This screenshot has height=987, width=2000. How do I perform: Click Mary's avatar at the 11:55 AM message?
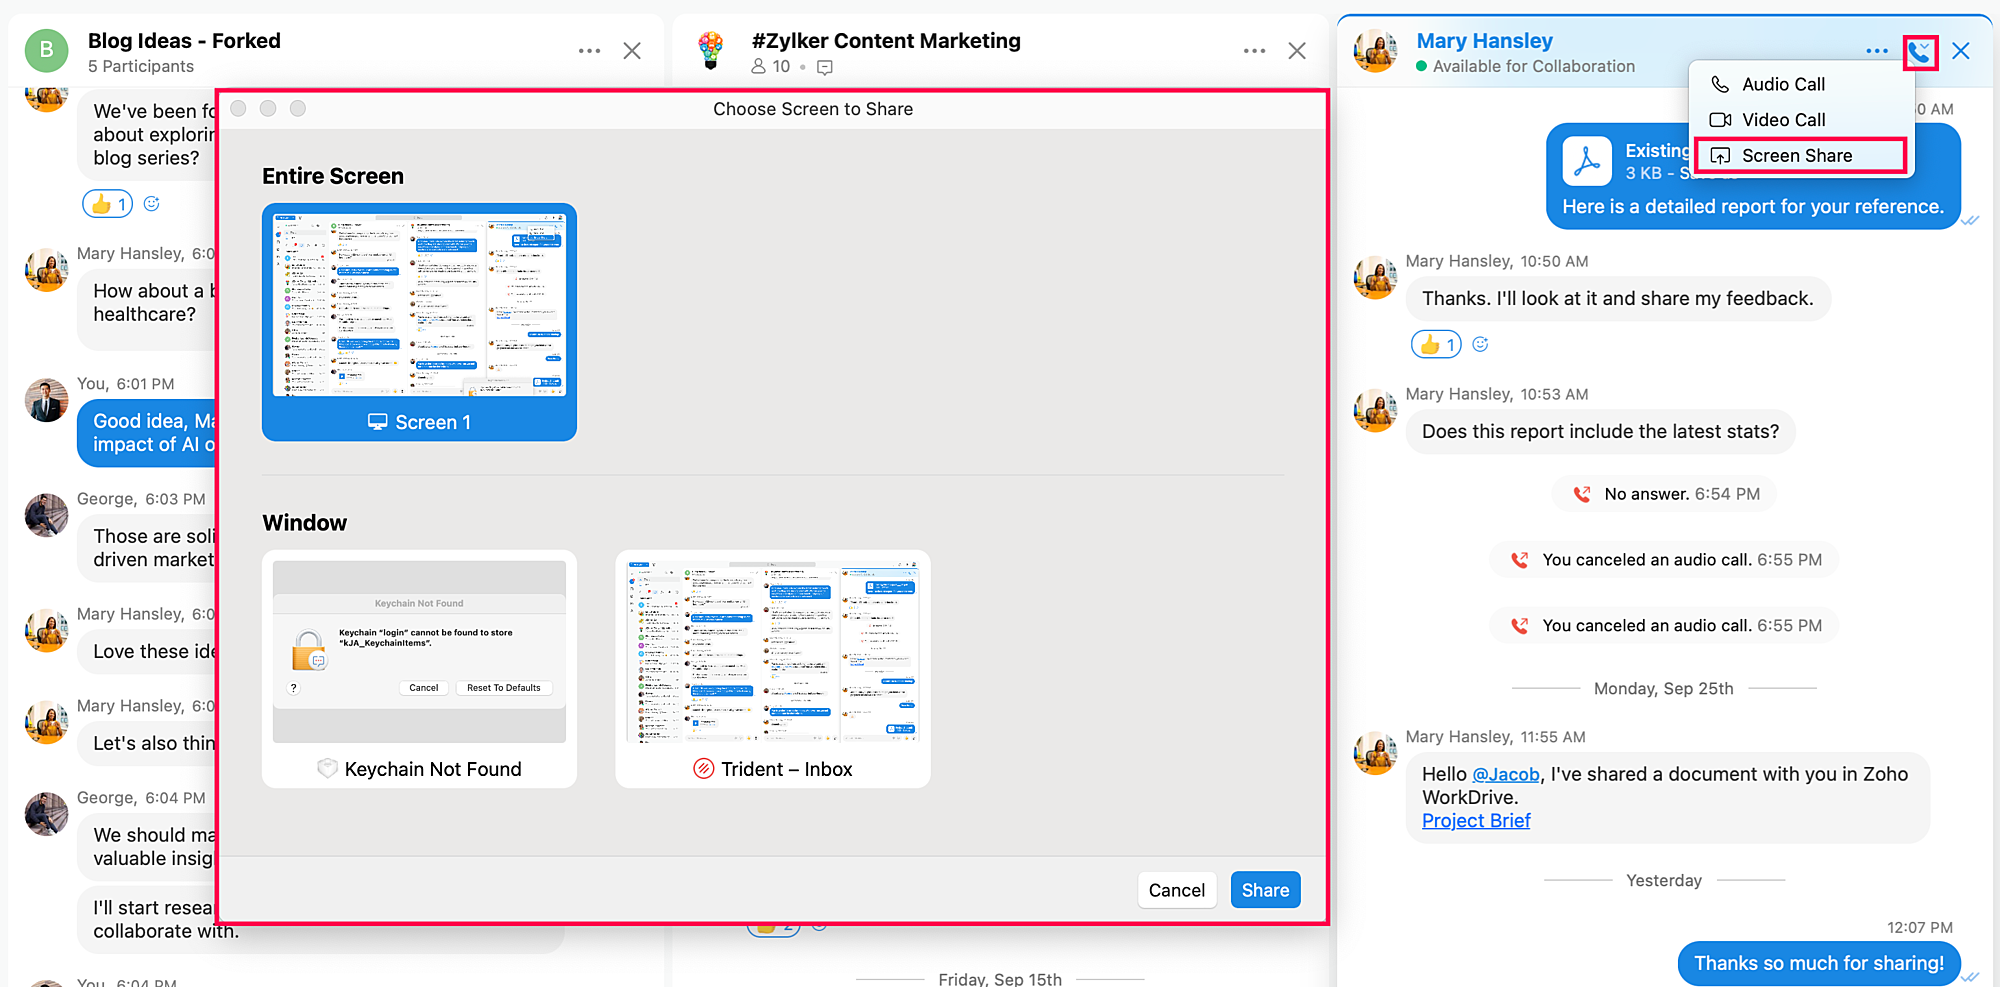coord(1375,753)
